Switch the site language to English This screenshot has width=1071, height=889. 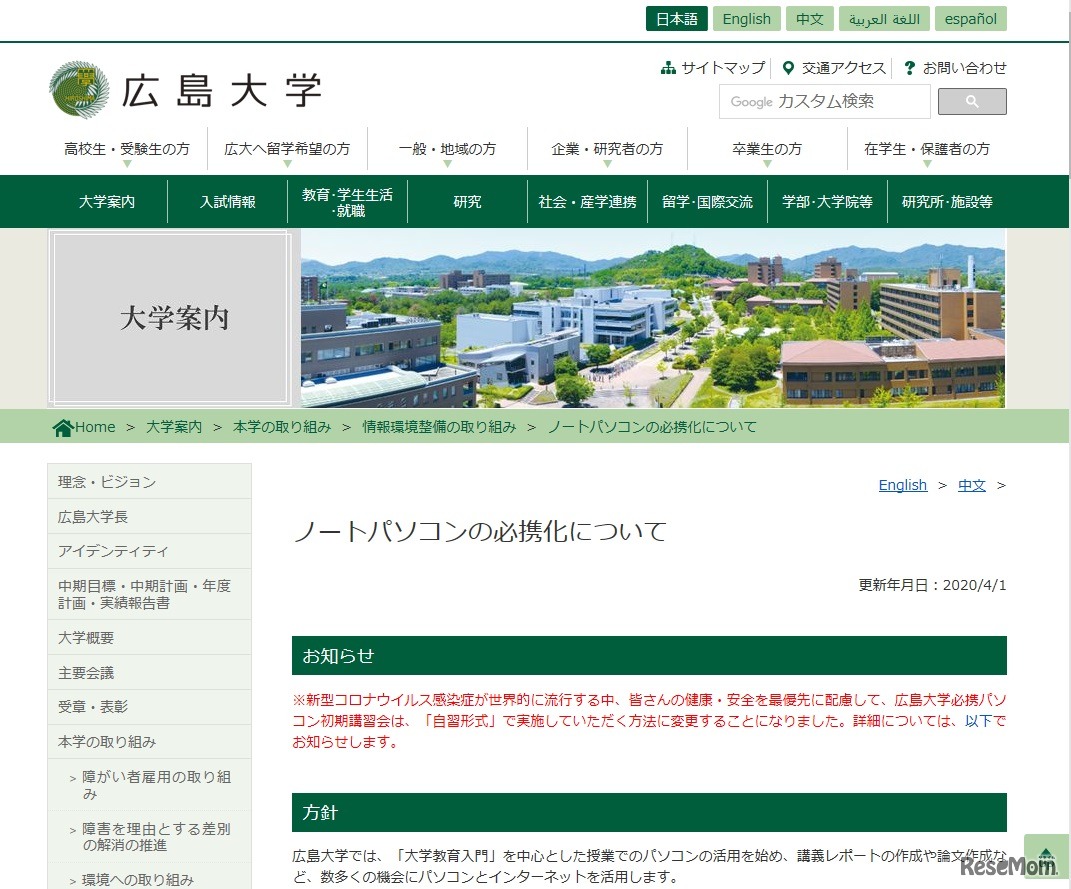[746, 18]
